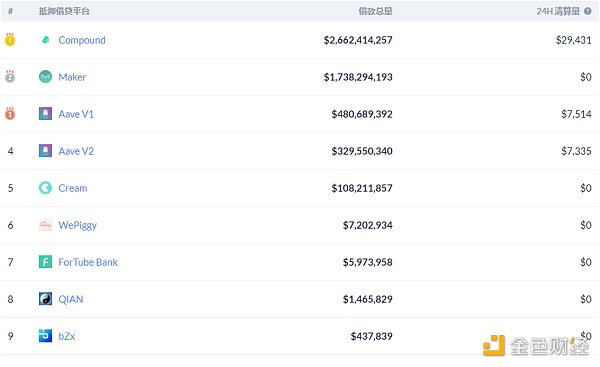This screenshot has height=367, width=600.
Task: Open the bZx platform link
Action: [67, 336]
